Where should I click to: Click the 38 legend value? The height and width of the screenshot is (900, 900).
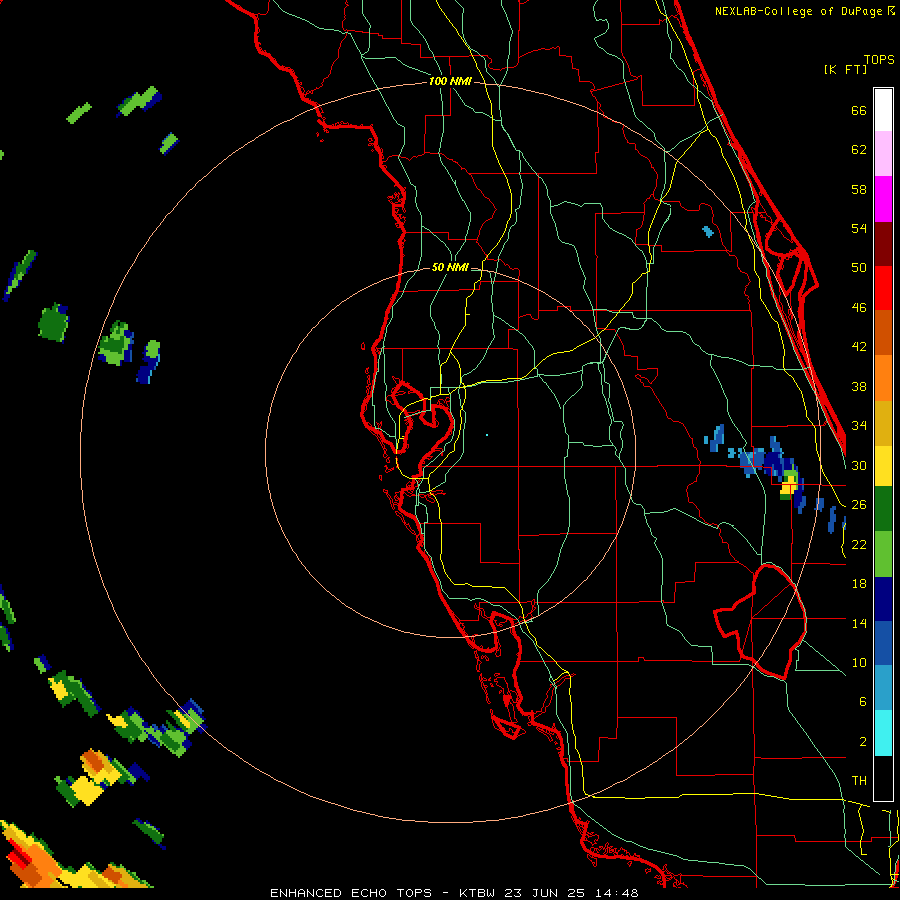click(x=859, y=386)
